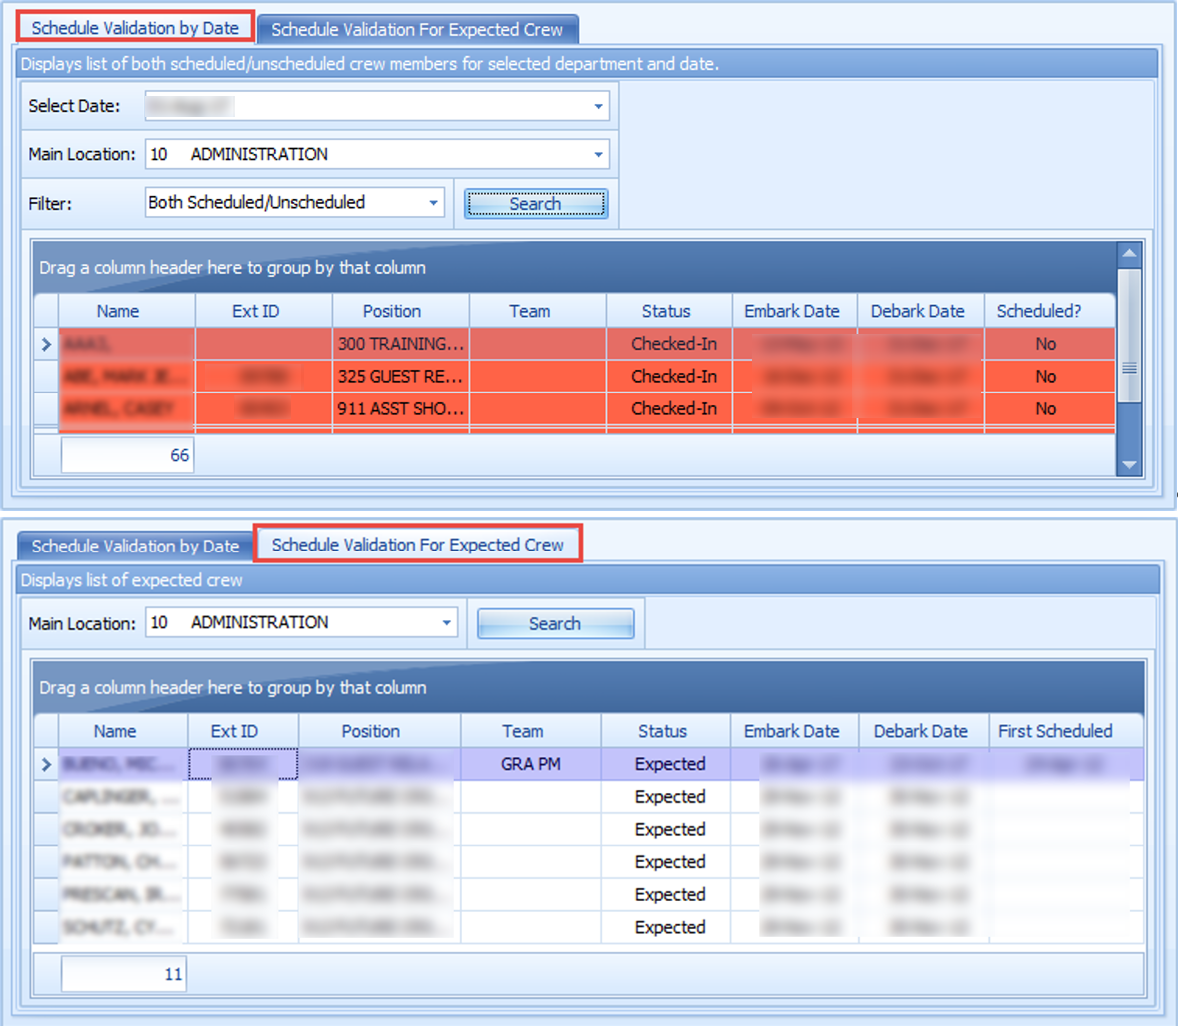1178x1026 pixels.
Task: Sort top grid by Position column header
Action: [x=391, y=311]
